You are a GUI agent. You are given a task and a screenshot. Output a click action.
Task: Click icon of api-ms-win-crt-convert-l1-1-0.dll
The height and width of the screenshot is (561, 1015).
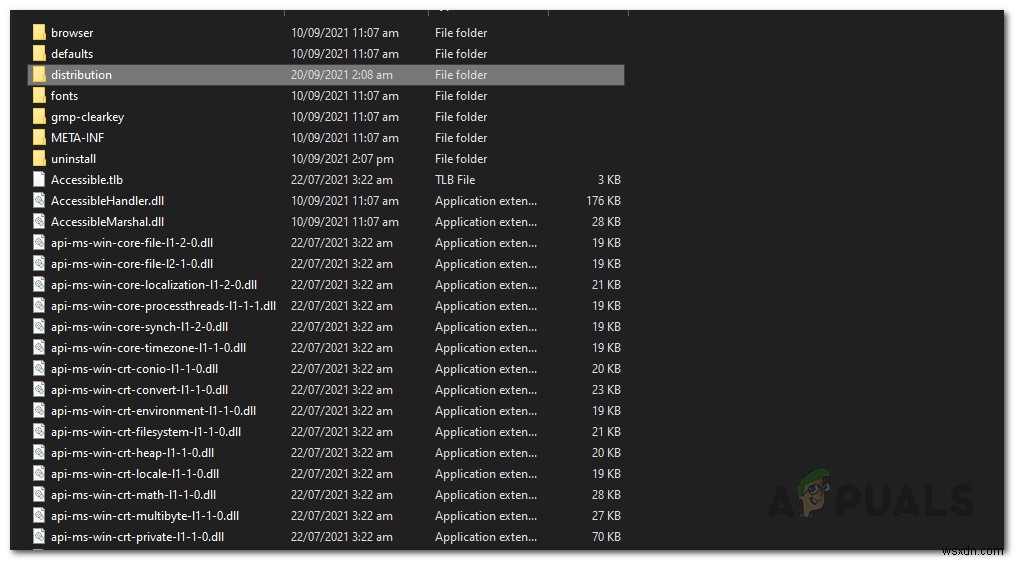click(x=39, y=390)
